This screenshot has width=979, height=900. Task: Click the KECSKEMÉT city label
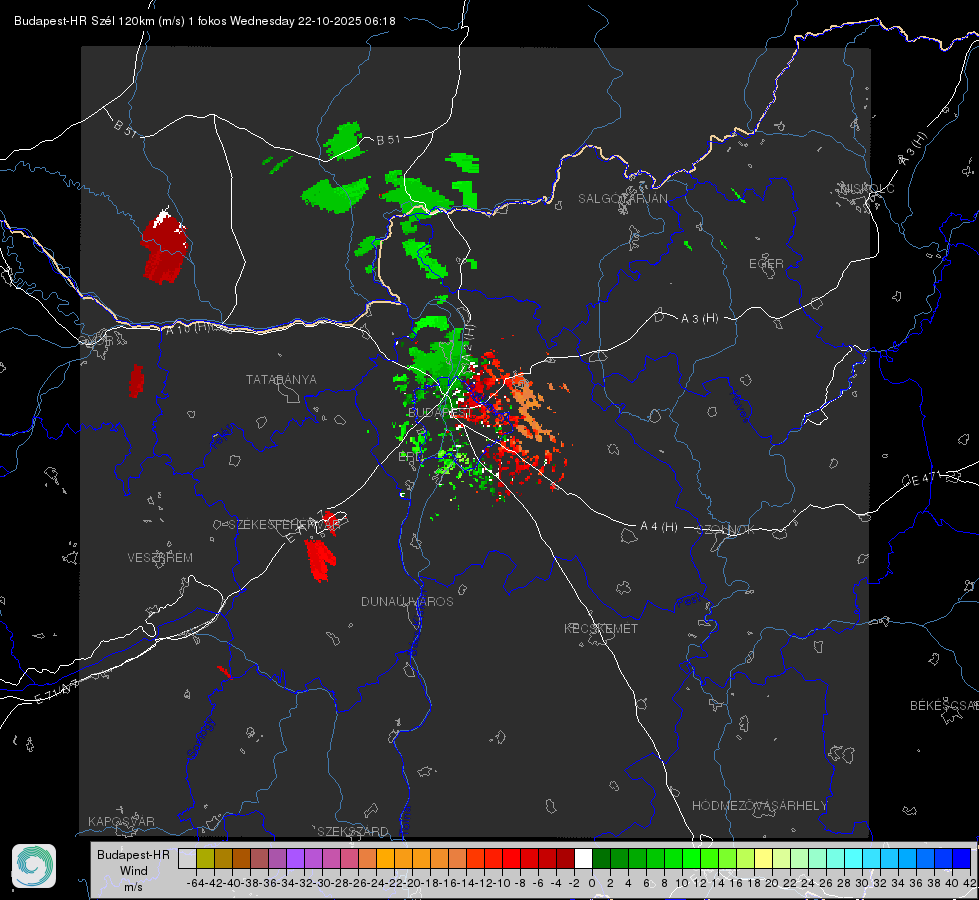coord(601,628)
